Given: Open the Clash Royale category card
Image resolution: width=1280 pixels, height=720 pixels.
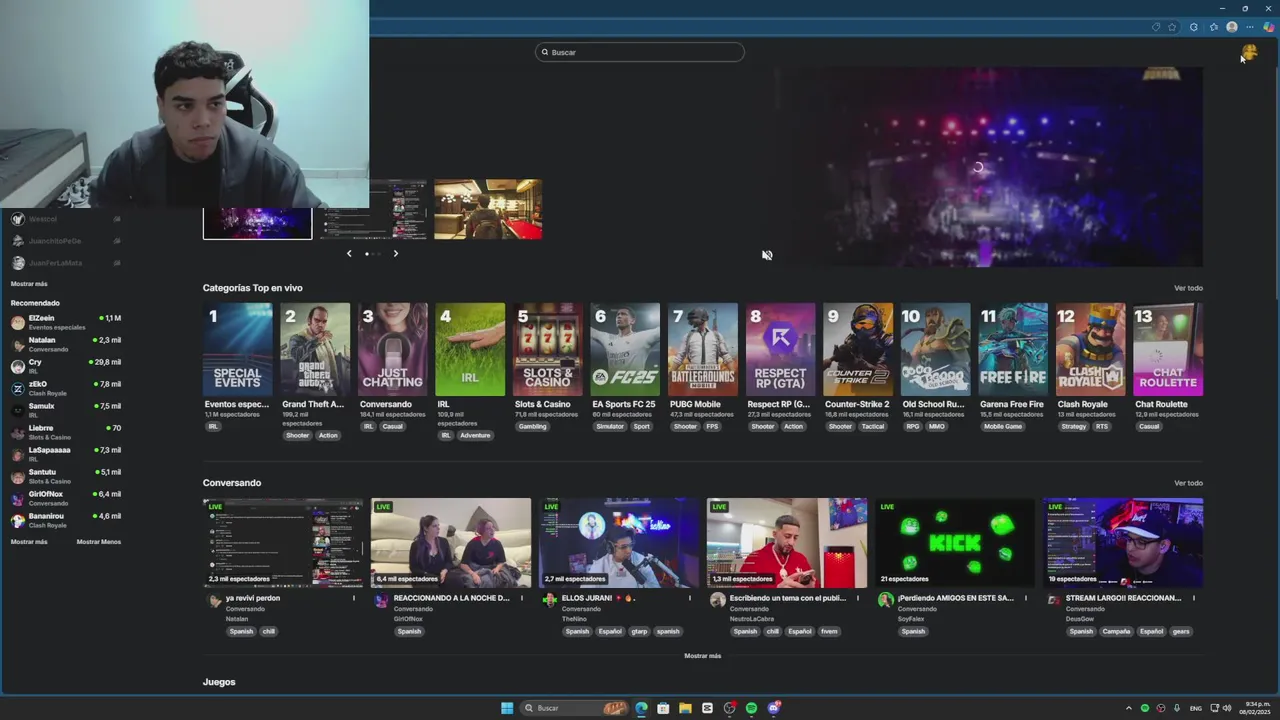Looking at the screenshot, I should point(1090,350).
